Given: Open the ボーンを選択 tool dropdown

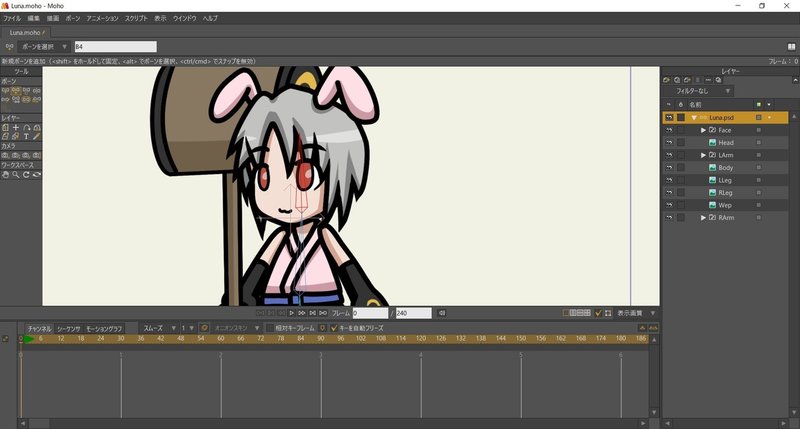Looking at the screenshot, I should pos(43,46).
